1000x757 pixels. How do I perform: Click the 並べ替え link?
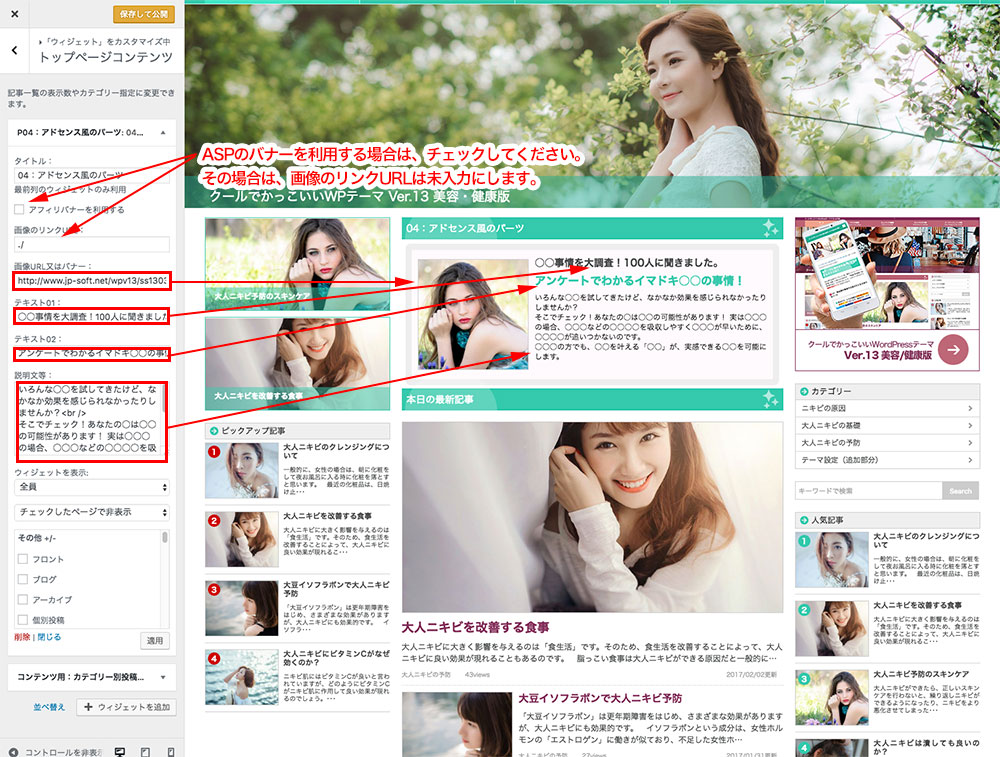49,707
